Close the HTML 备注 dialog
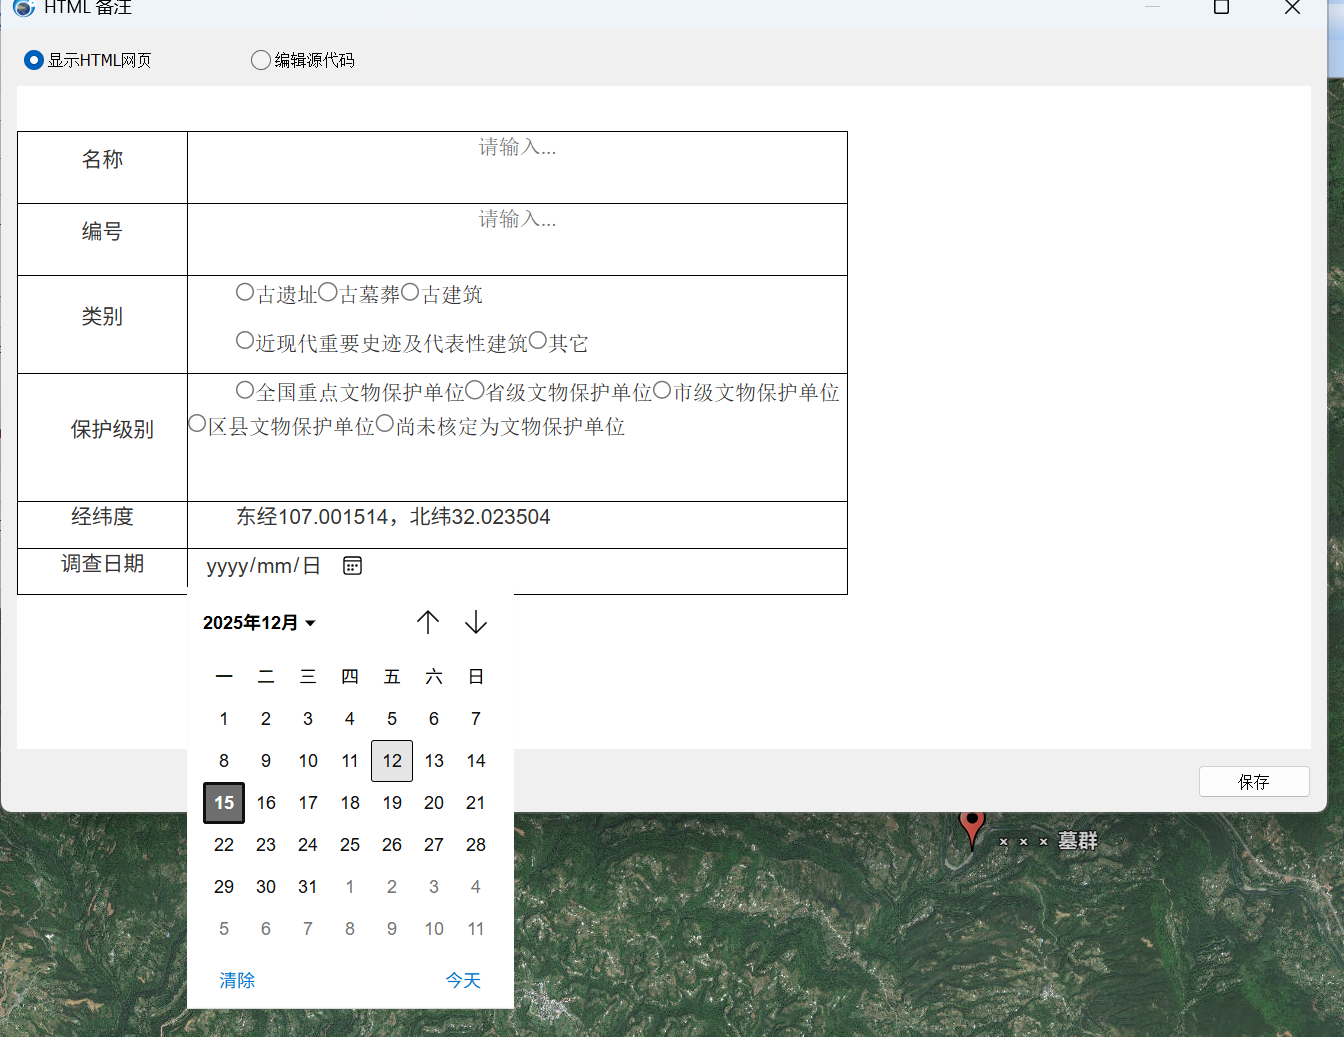1344x1037 pixels. click(x=1292, y=8)
